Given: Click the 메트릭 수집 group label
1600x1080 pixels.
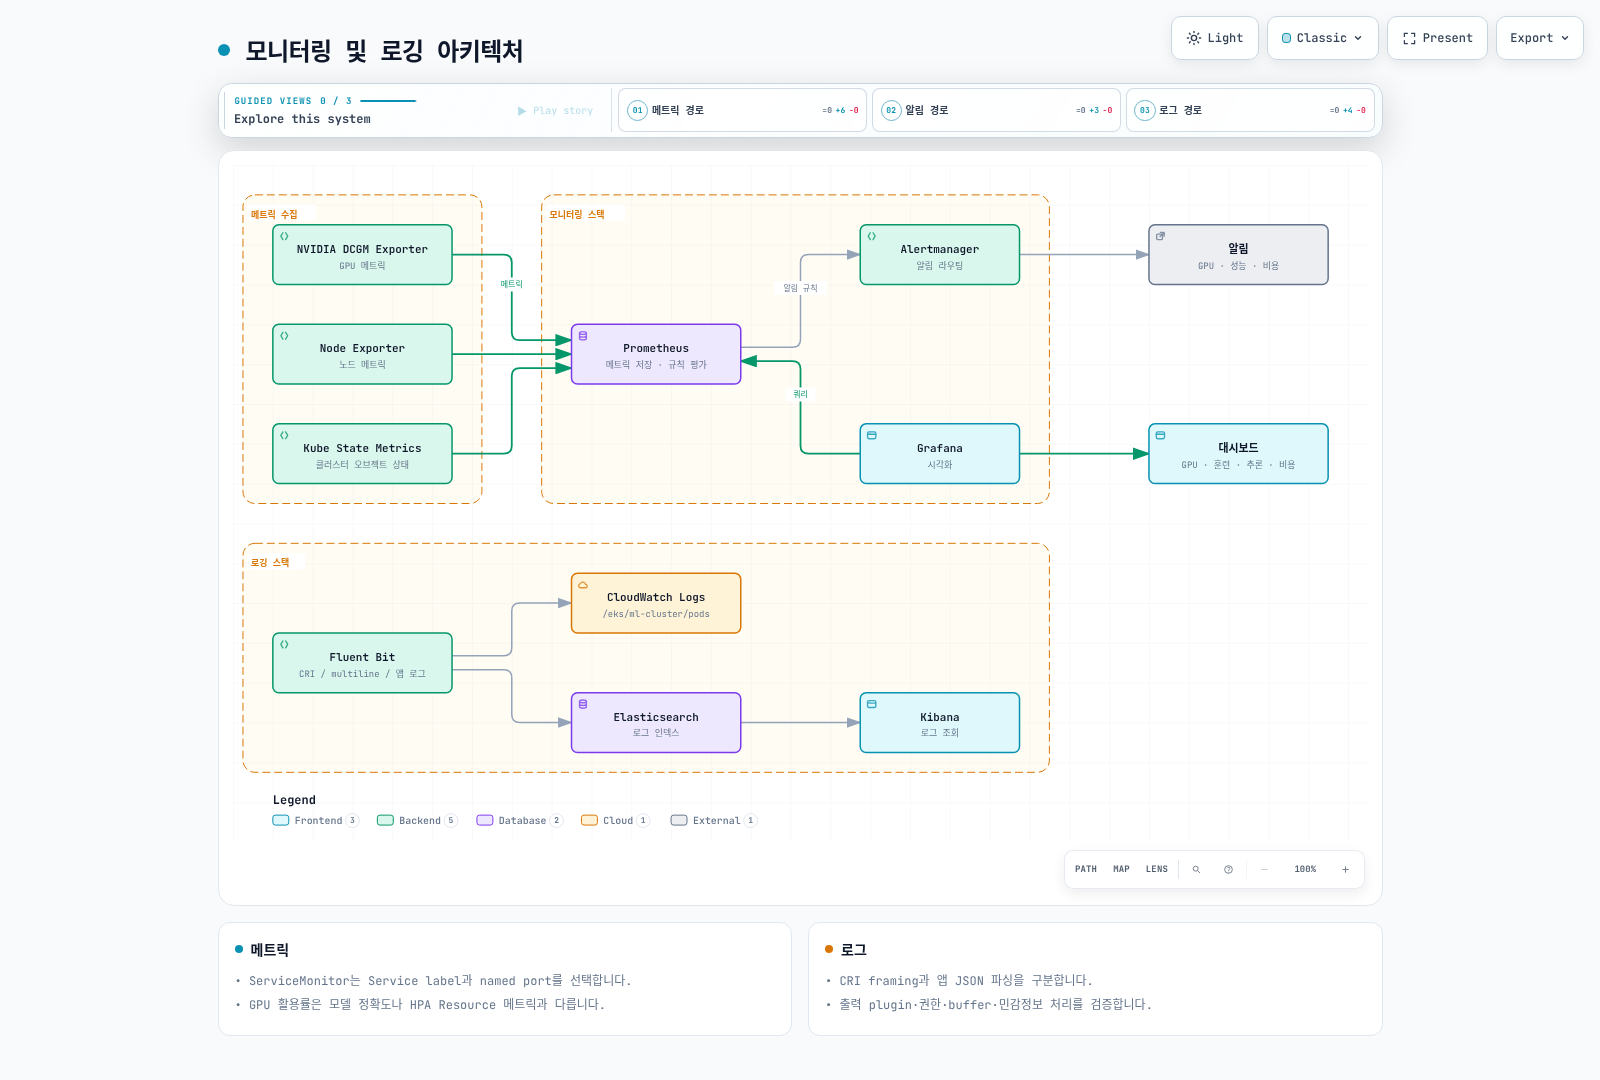Looking at the screenshot, I should (x=274, y=215).
